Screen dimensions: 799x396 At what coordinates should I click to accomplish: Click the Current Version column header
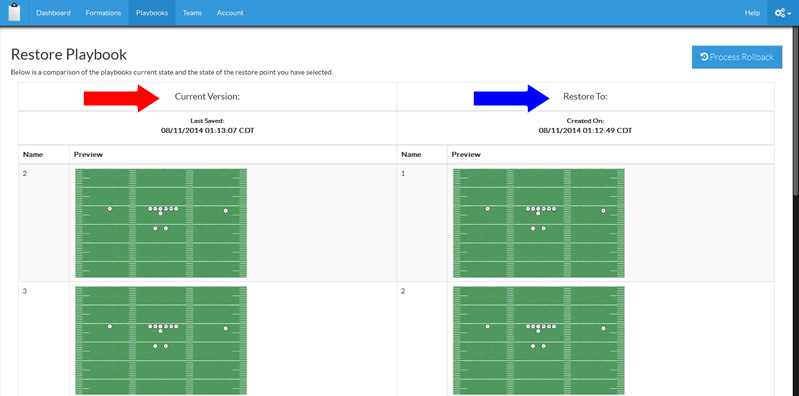(x=207, y=96)
